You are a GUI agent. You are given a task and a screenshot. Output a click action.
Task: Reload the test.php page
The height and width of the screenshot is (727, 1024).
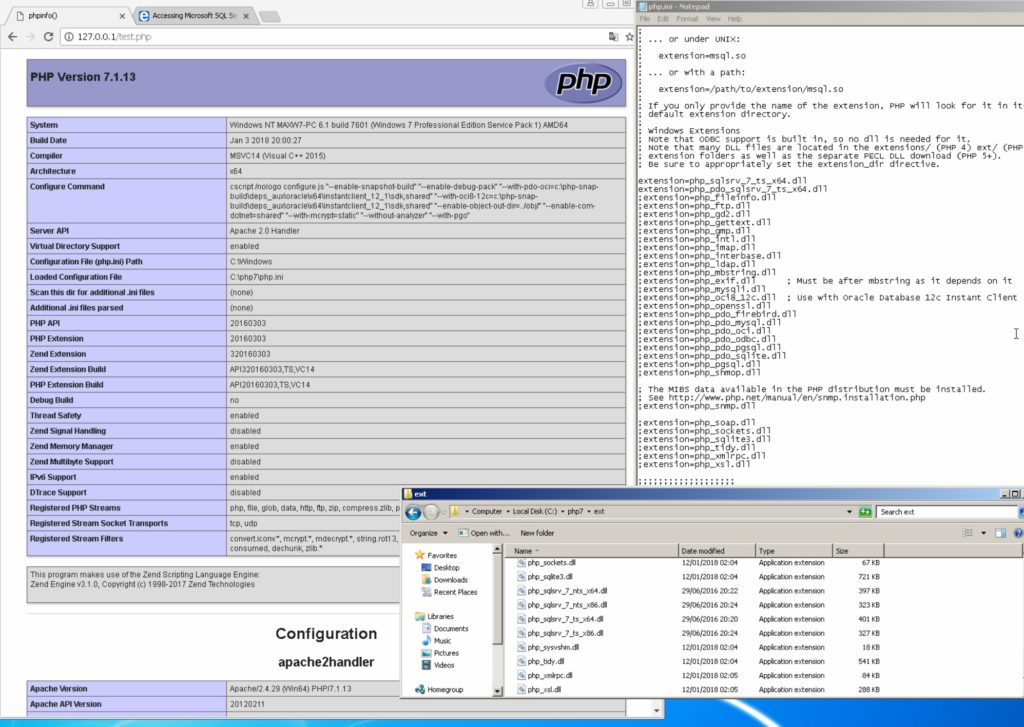47,36
